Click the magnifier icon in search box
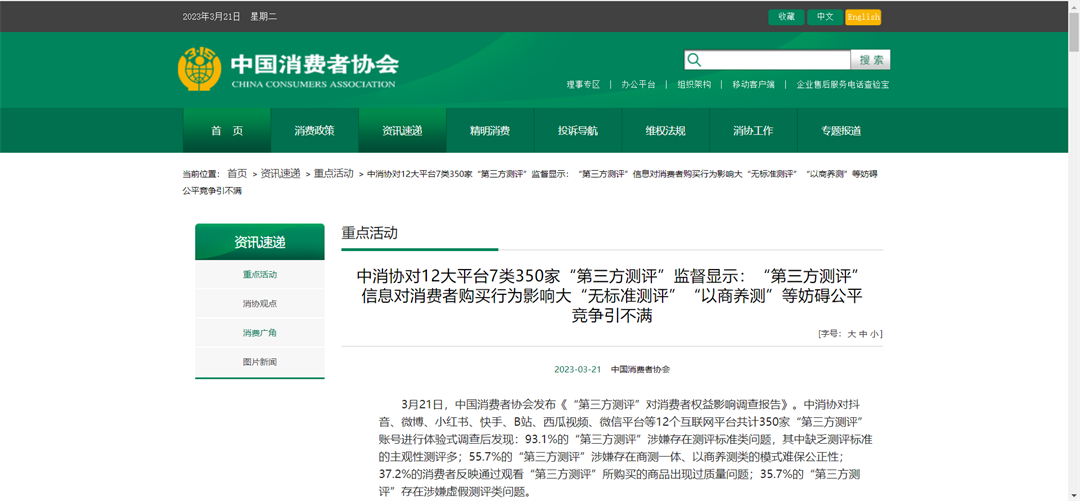This screenshot has width=1080, height=501. click(695, 60)
